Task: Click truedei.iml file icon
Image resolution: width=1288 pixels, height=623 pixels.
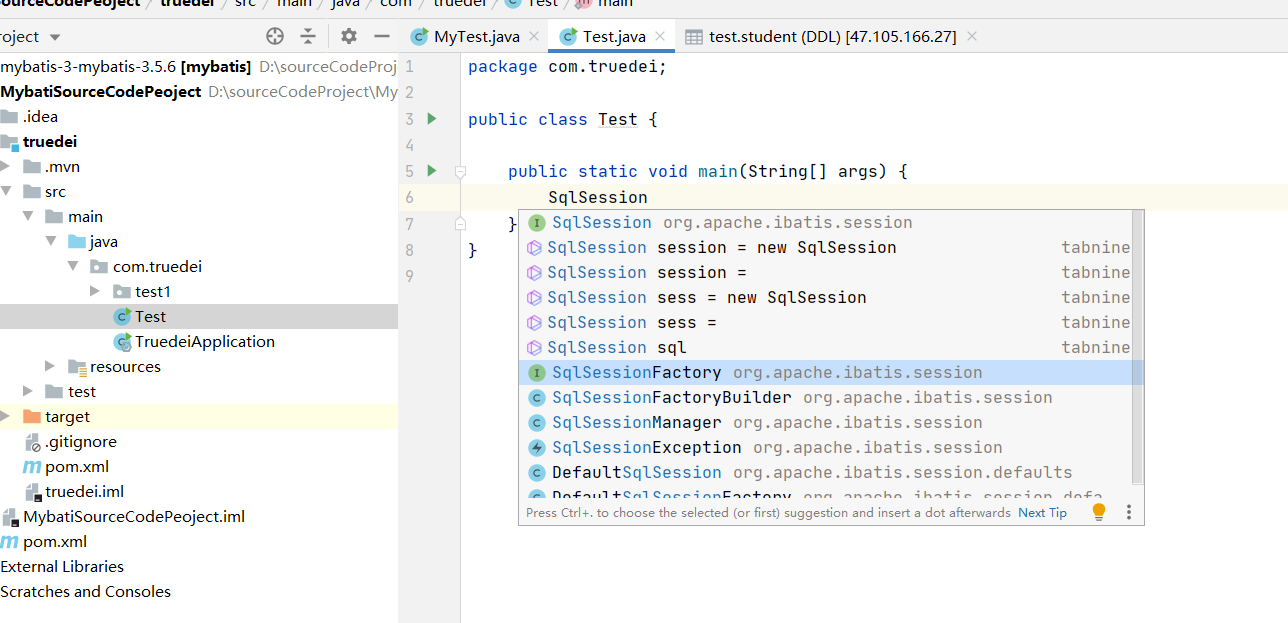Action: point(32,492)
